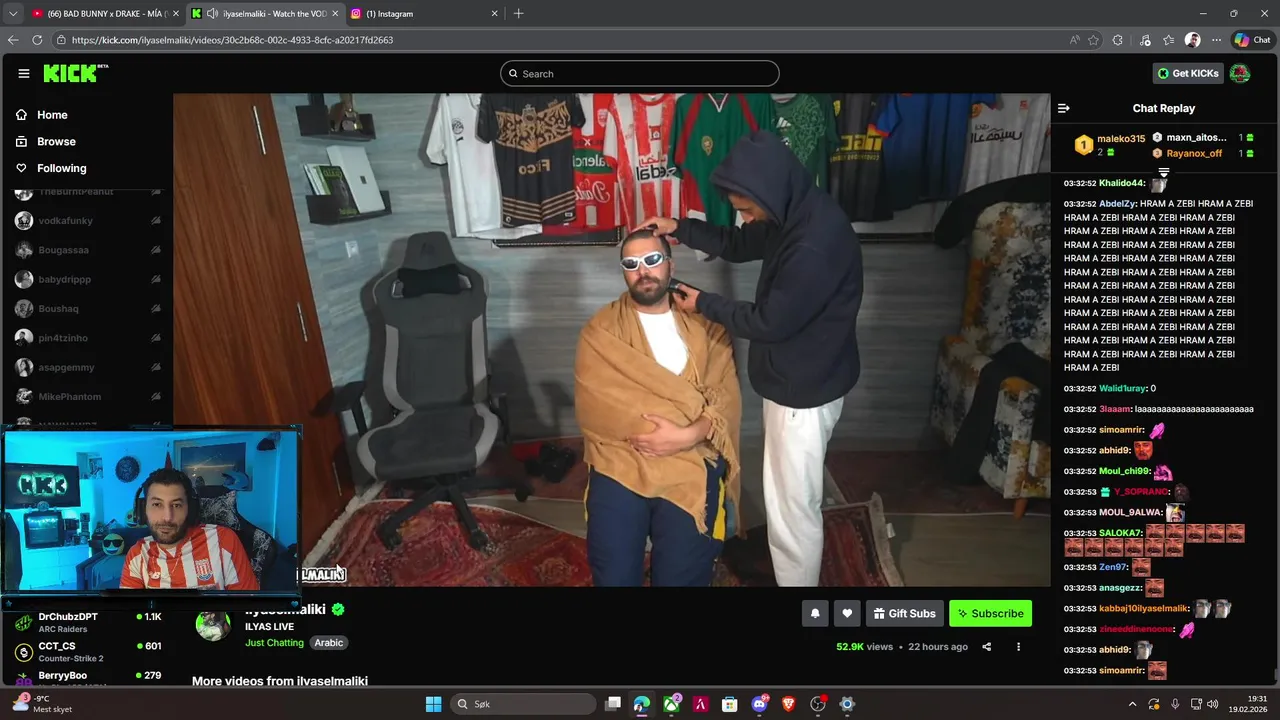Open Brave browser from taskbar

[x=788, y=704]
